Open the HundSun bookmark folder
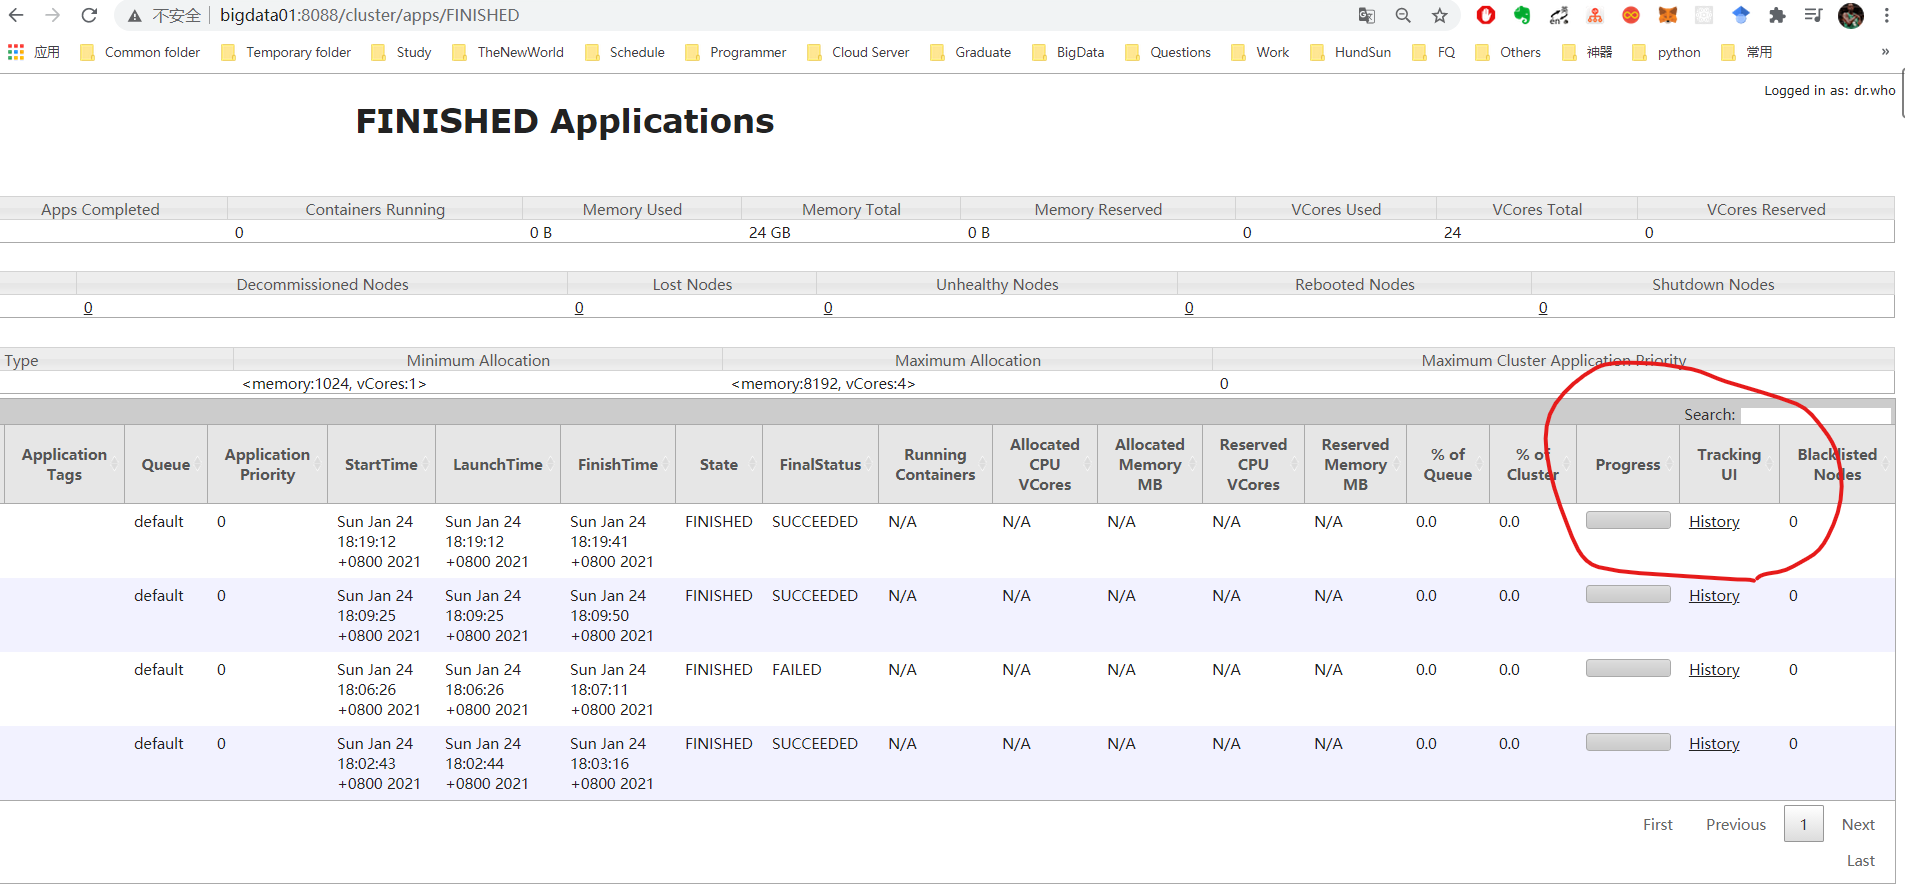The height and width of the screenshot is (884, 1905). coord(1350,52)
